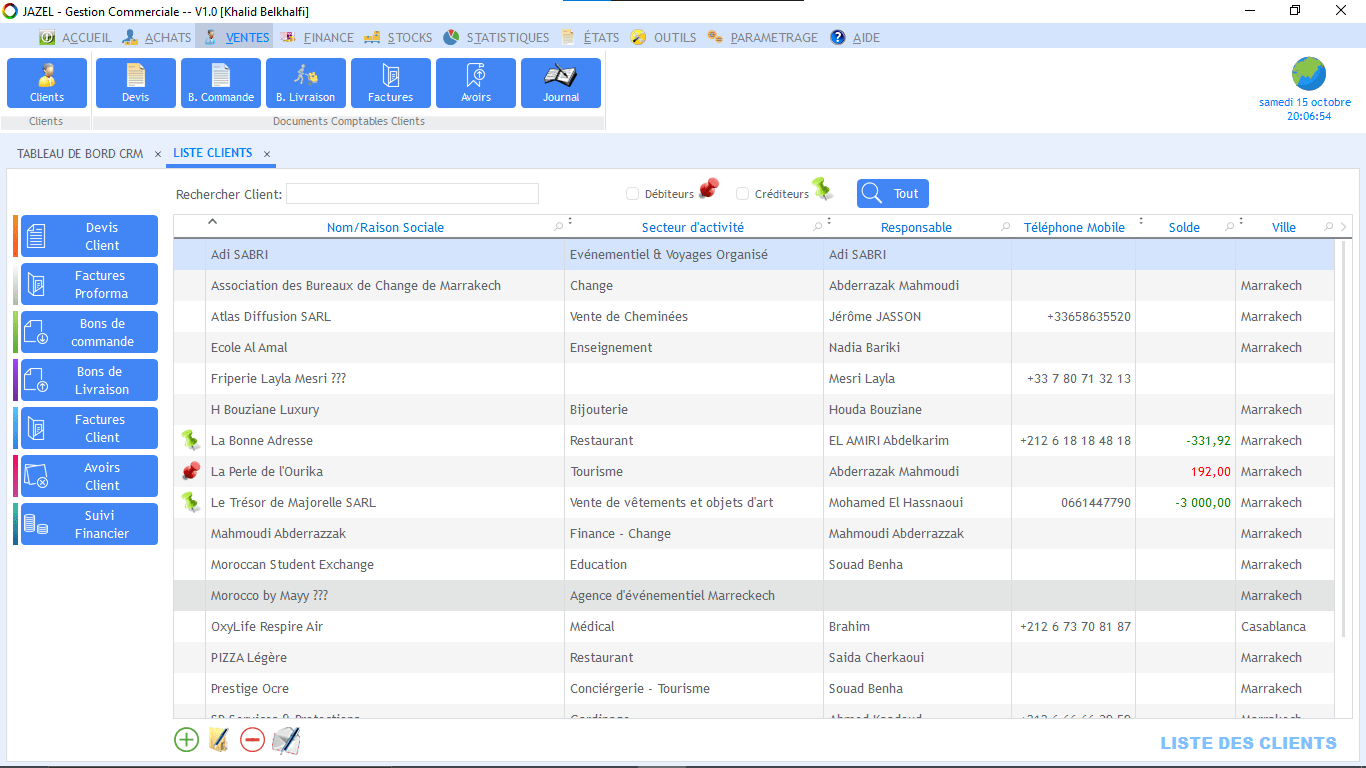Switch to TABLEAU DE BORD CRM tab
1366x768 pixels.
point(80,154)
